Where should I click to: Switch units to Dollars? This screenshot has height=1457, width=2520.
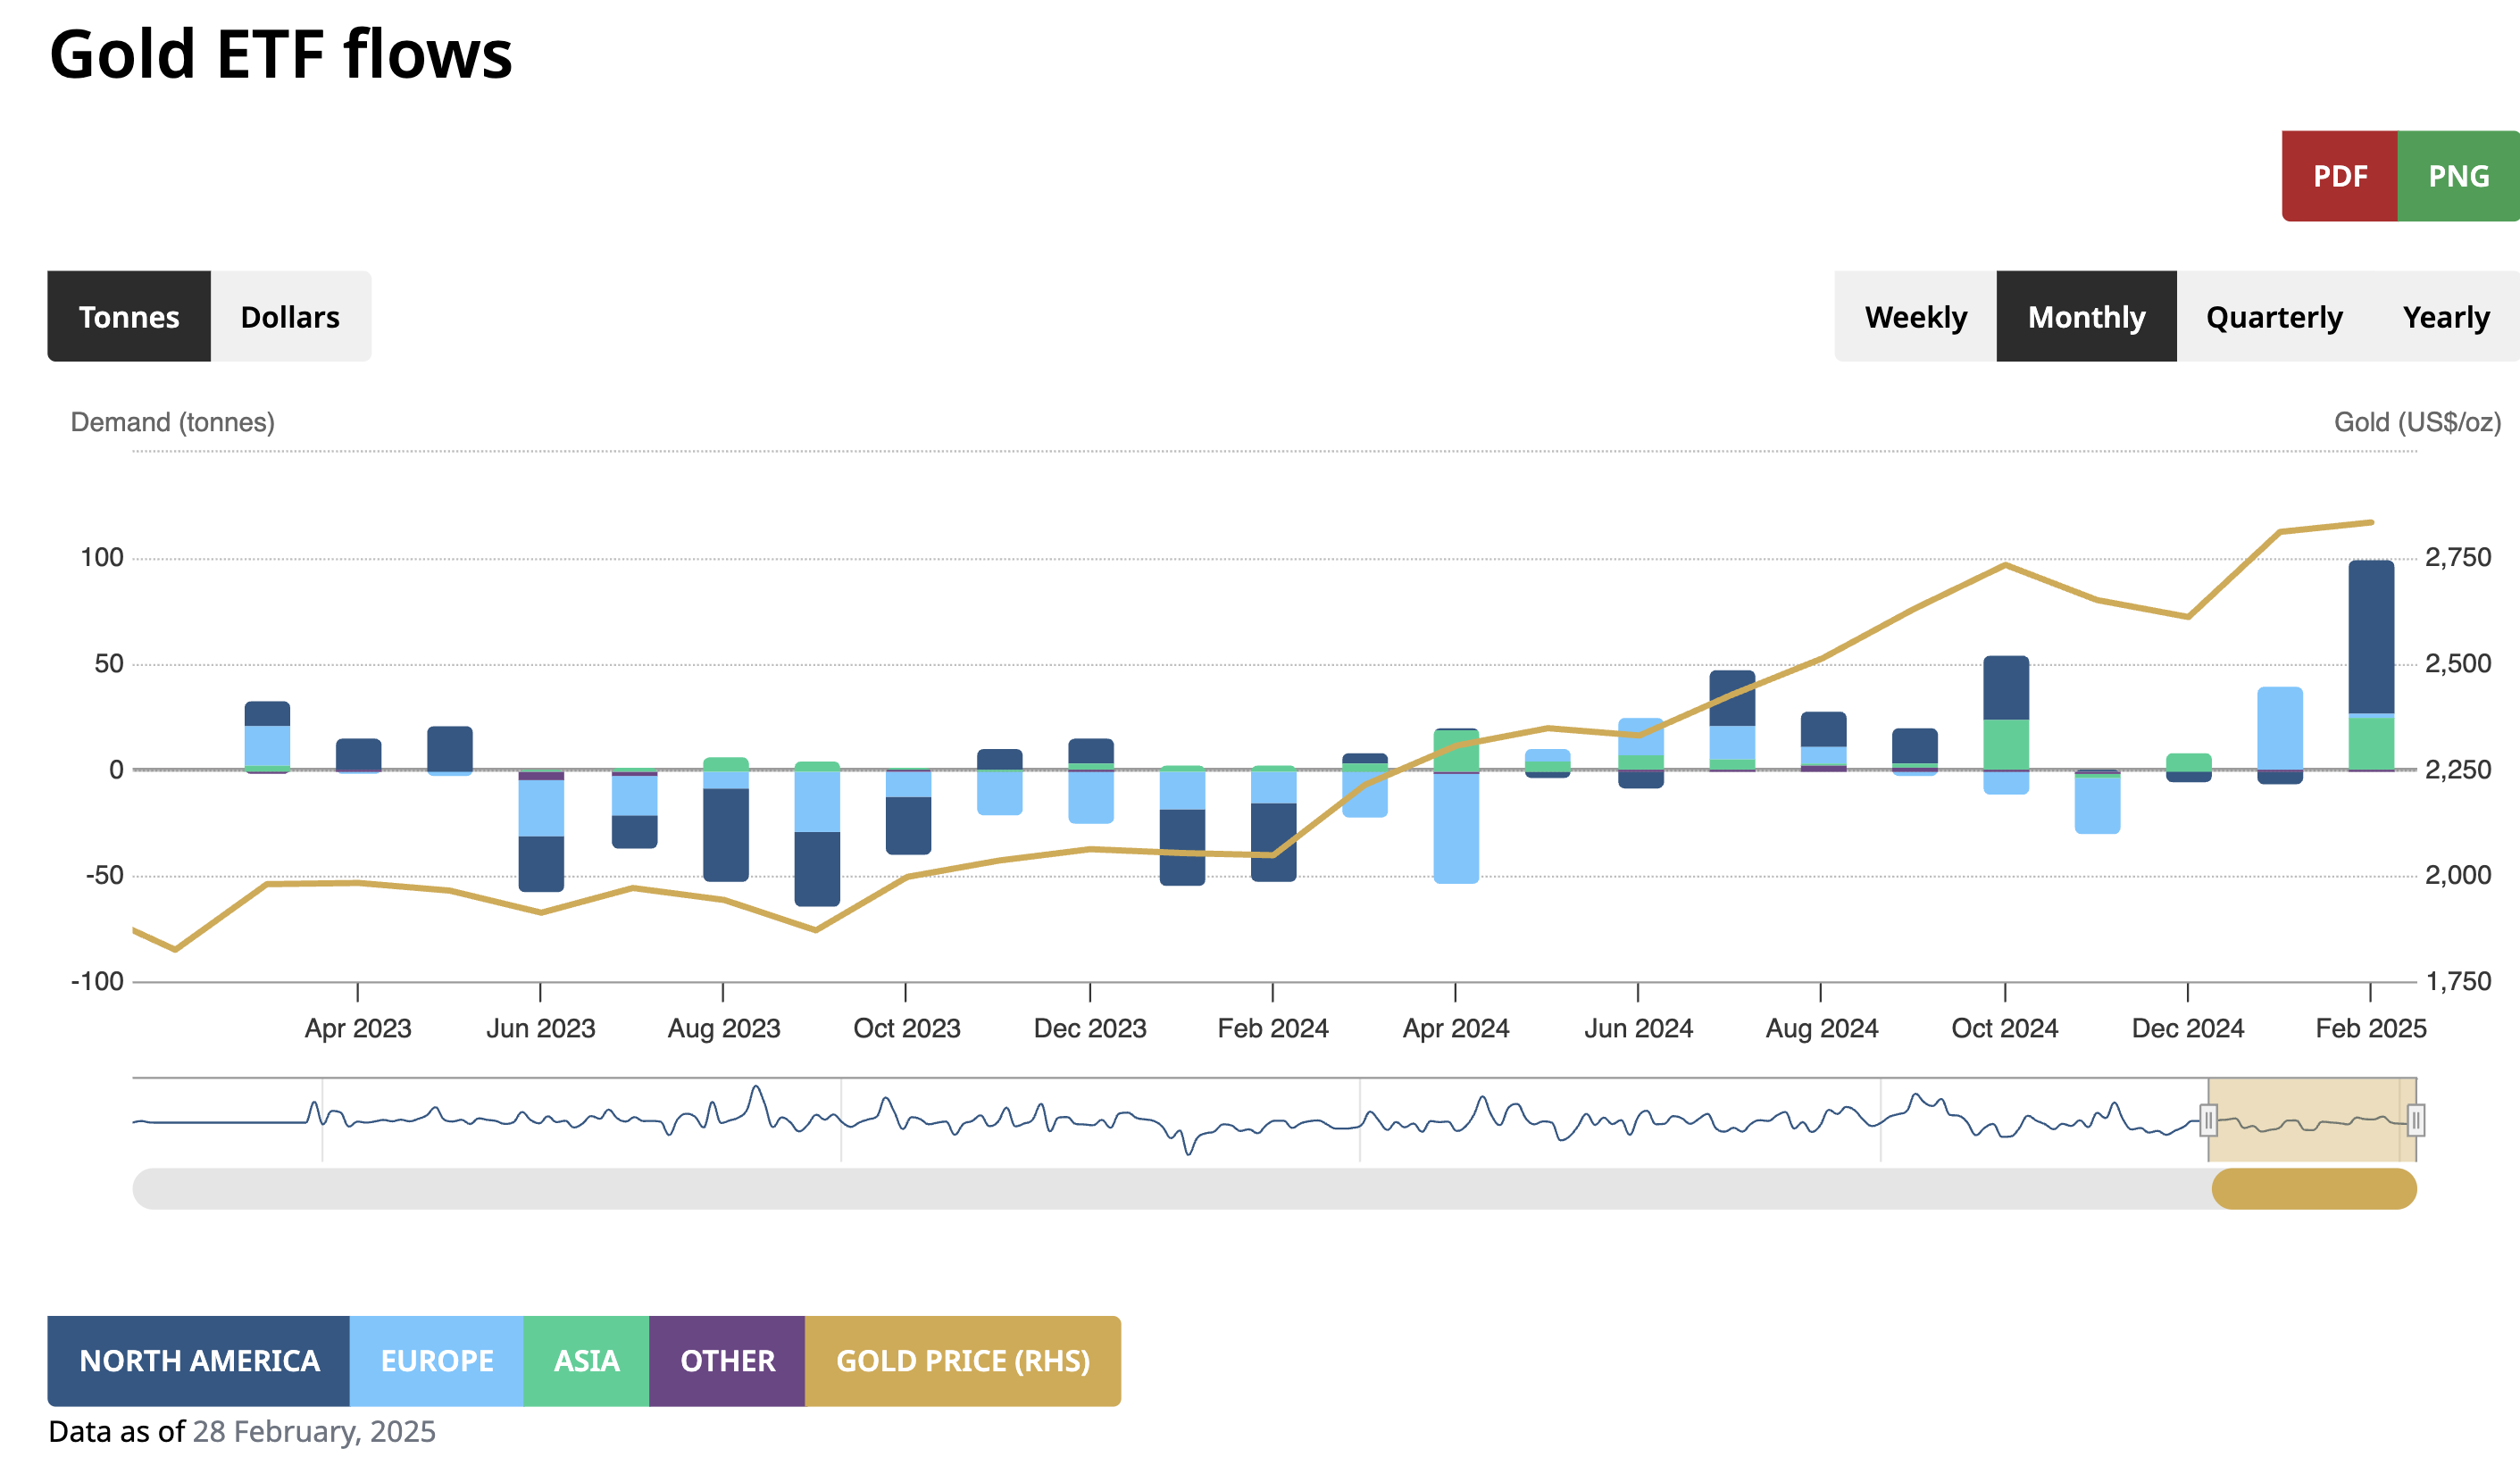tap(290, 317)
